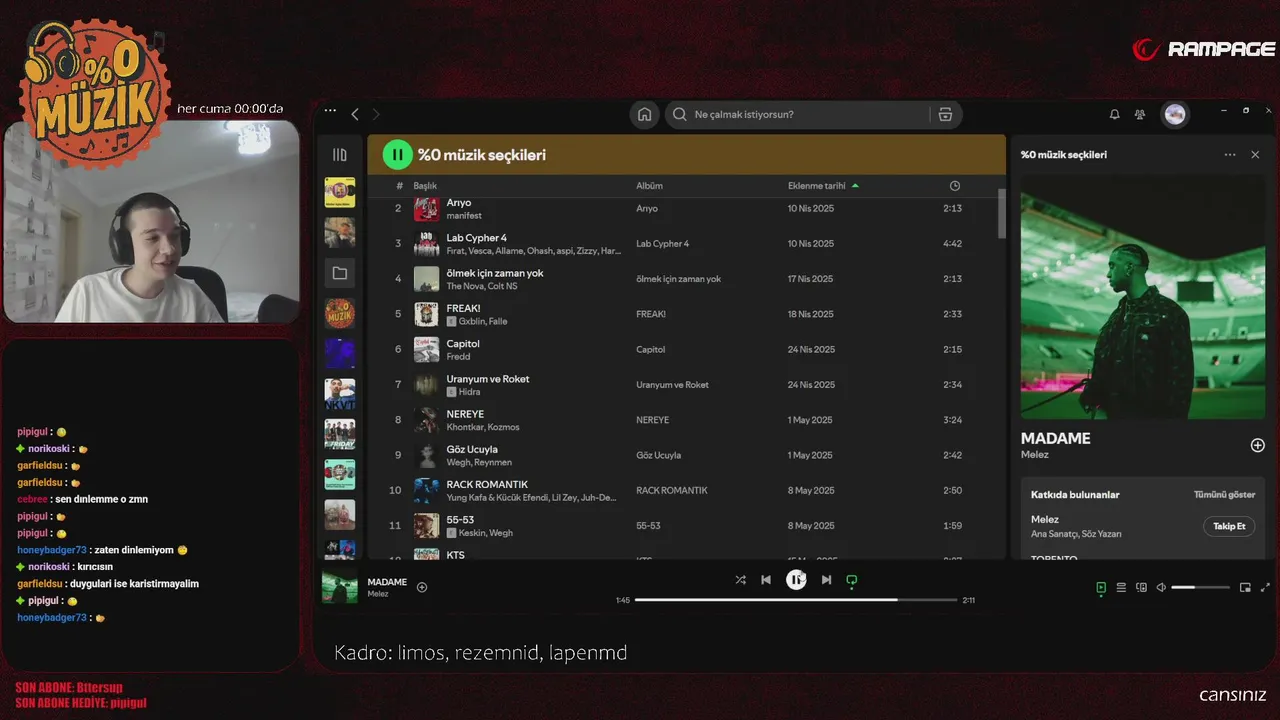The height and width of the screenshot is (720, 1280).
Task: Skip to previous track
Action: [766, 580]
